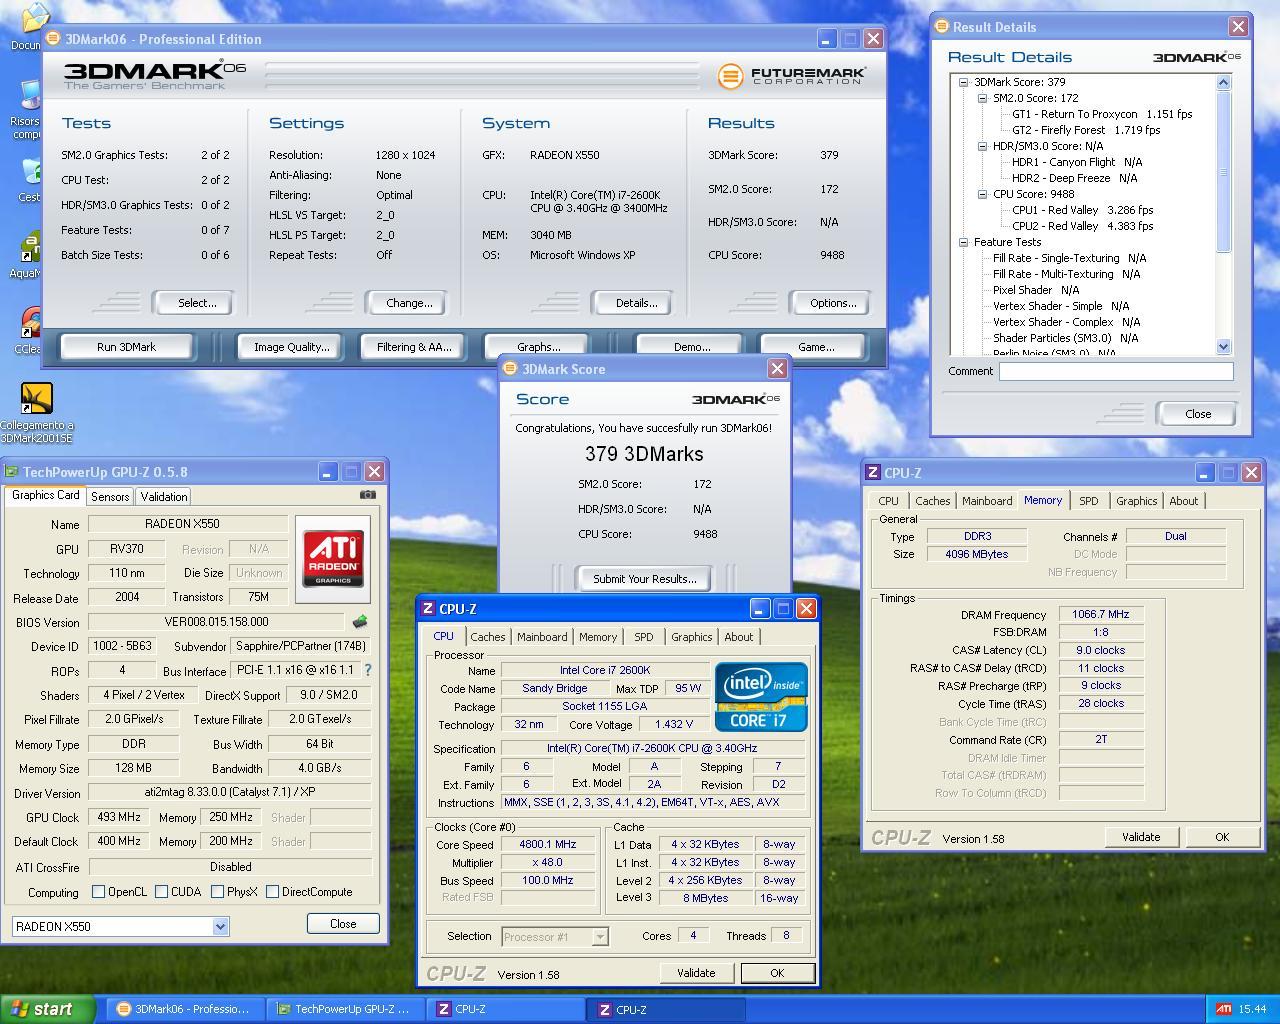This screenshot has height=1024, width=1280.
Task: Click the BIOS save chip icon in GPU-Z
Action: [360, 622]
